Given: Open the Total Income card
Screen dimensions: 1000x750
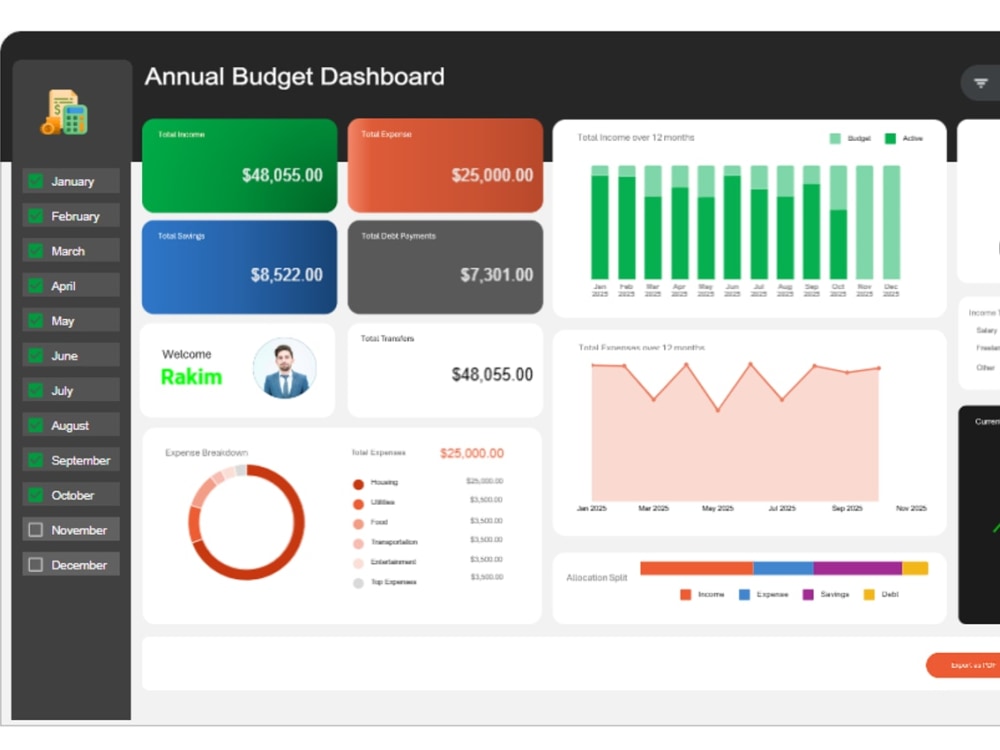Looking at the screenshot, I should coord(239,166).
